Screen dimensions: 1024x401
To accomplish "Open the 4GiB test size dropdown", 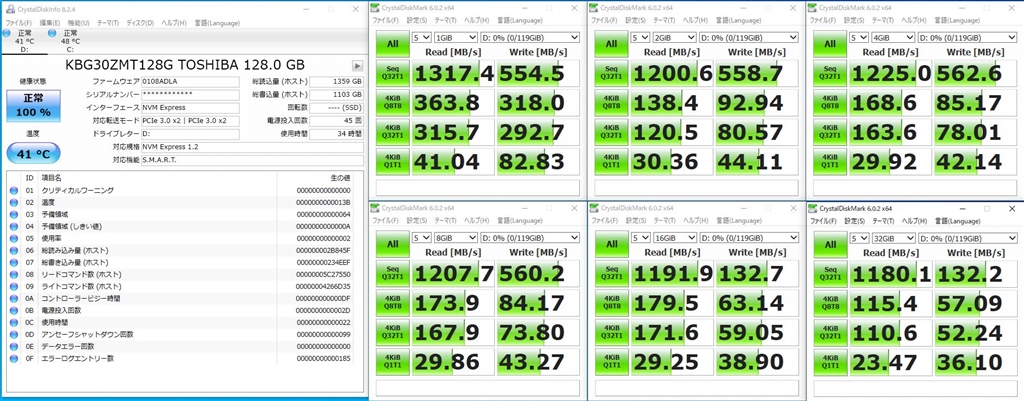I will tap(893, 37).
